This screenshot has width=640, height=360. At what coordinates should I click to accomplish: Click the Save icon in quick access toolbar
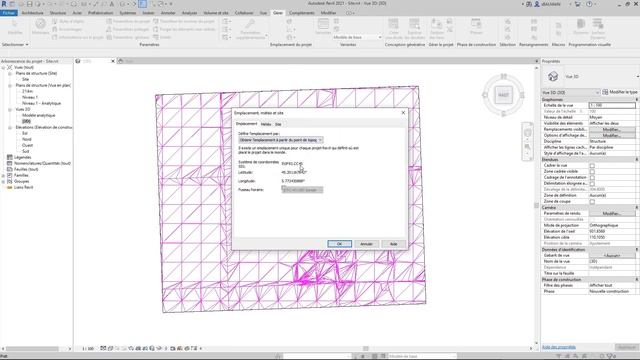(29, 4)
